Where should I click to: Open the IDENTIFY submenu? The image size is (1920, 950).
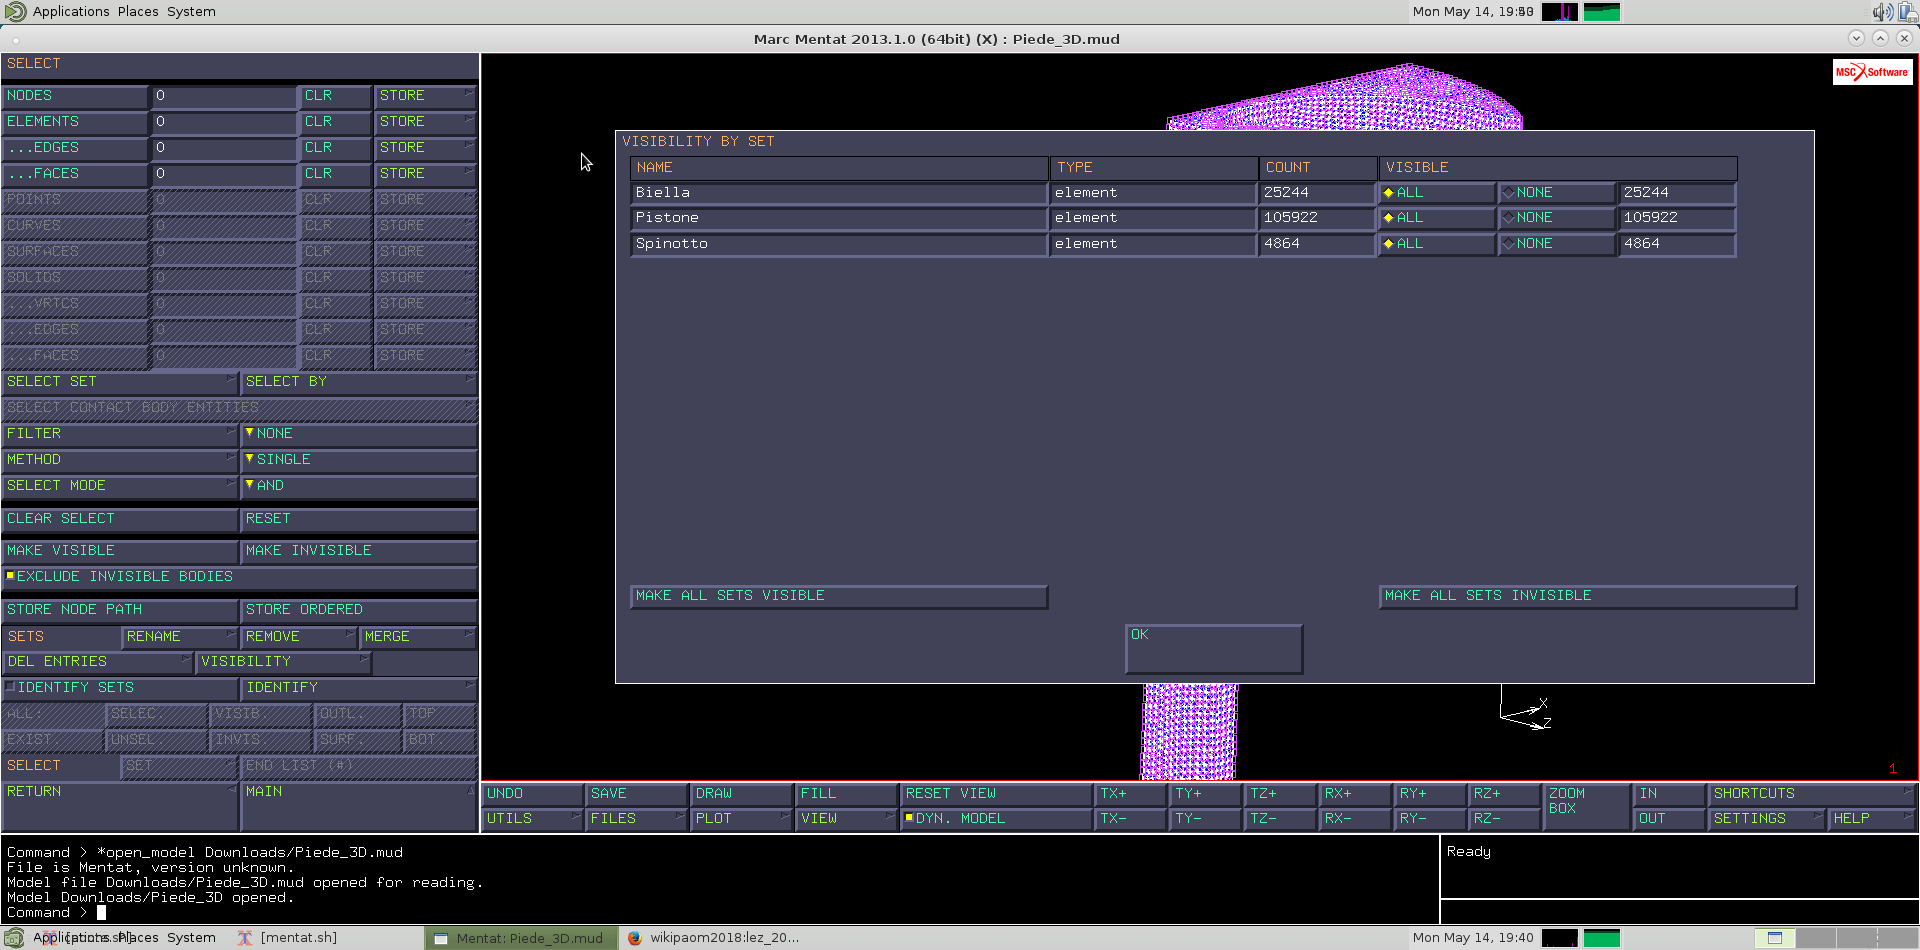pyautogui.click(x=359, y=688)
